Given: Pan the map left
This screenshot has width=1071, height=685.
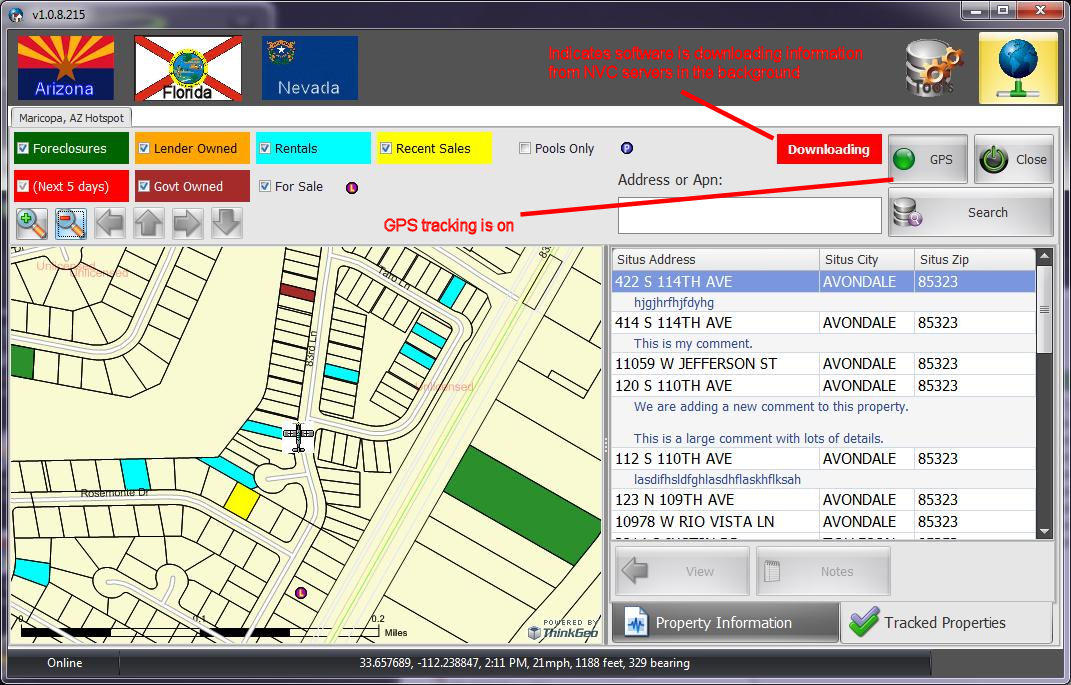Looking at the screenshot, I should coord(110,223).
